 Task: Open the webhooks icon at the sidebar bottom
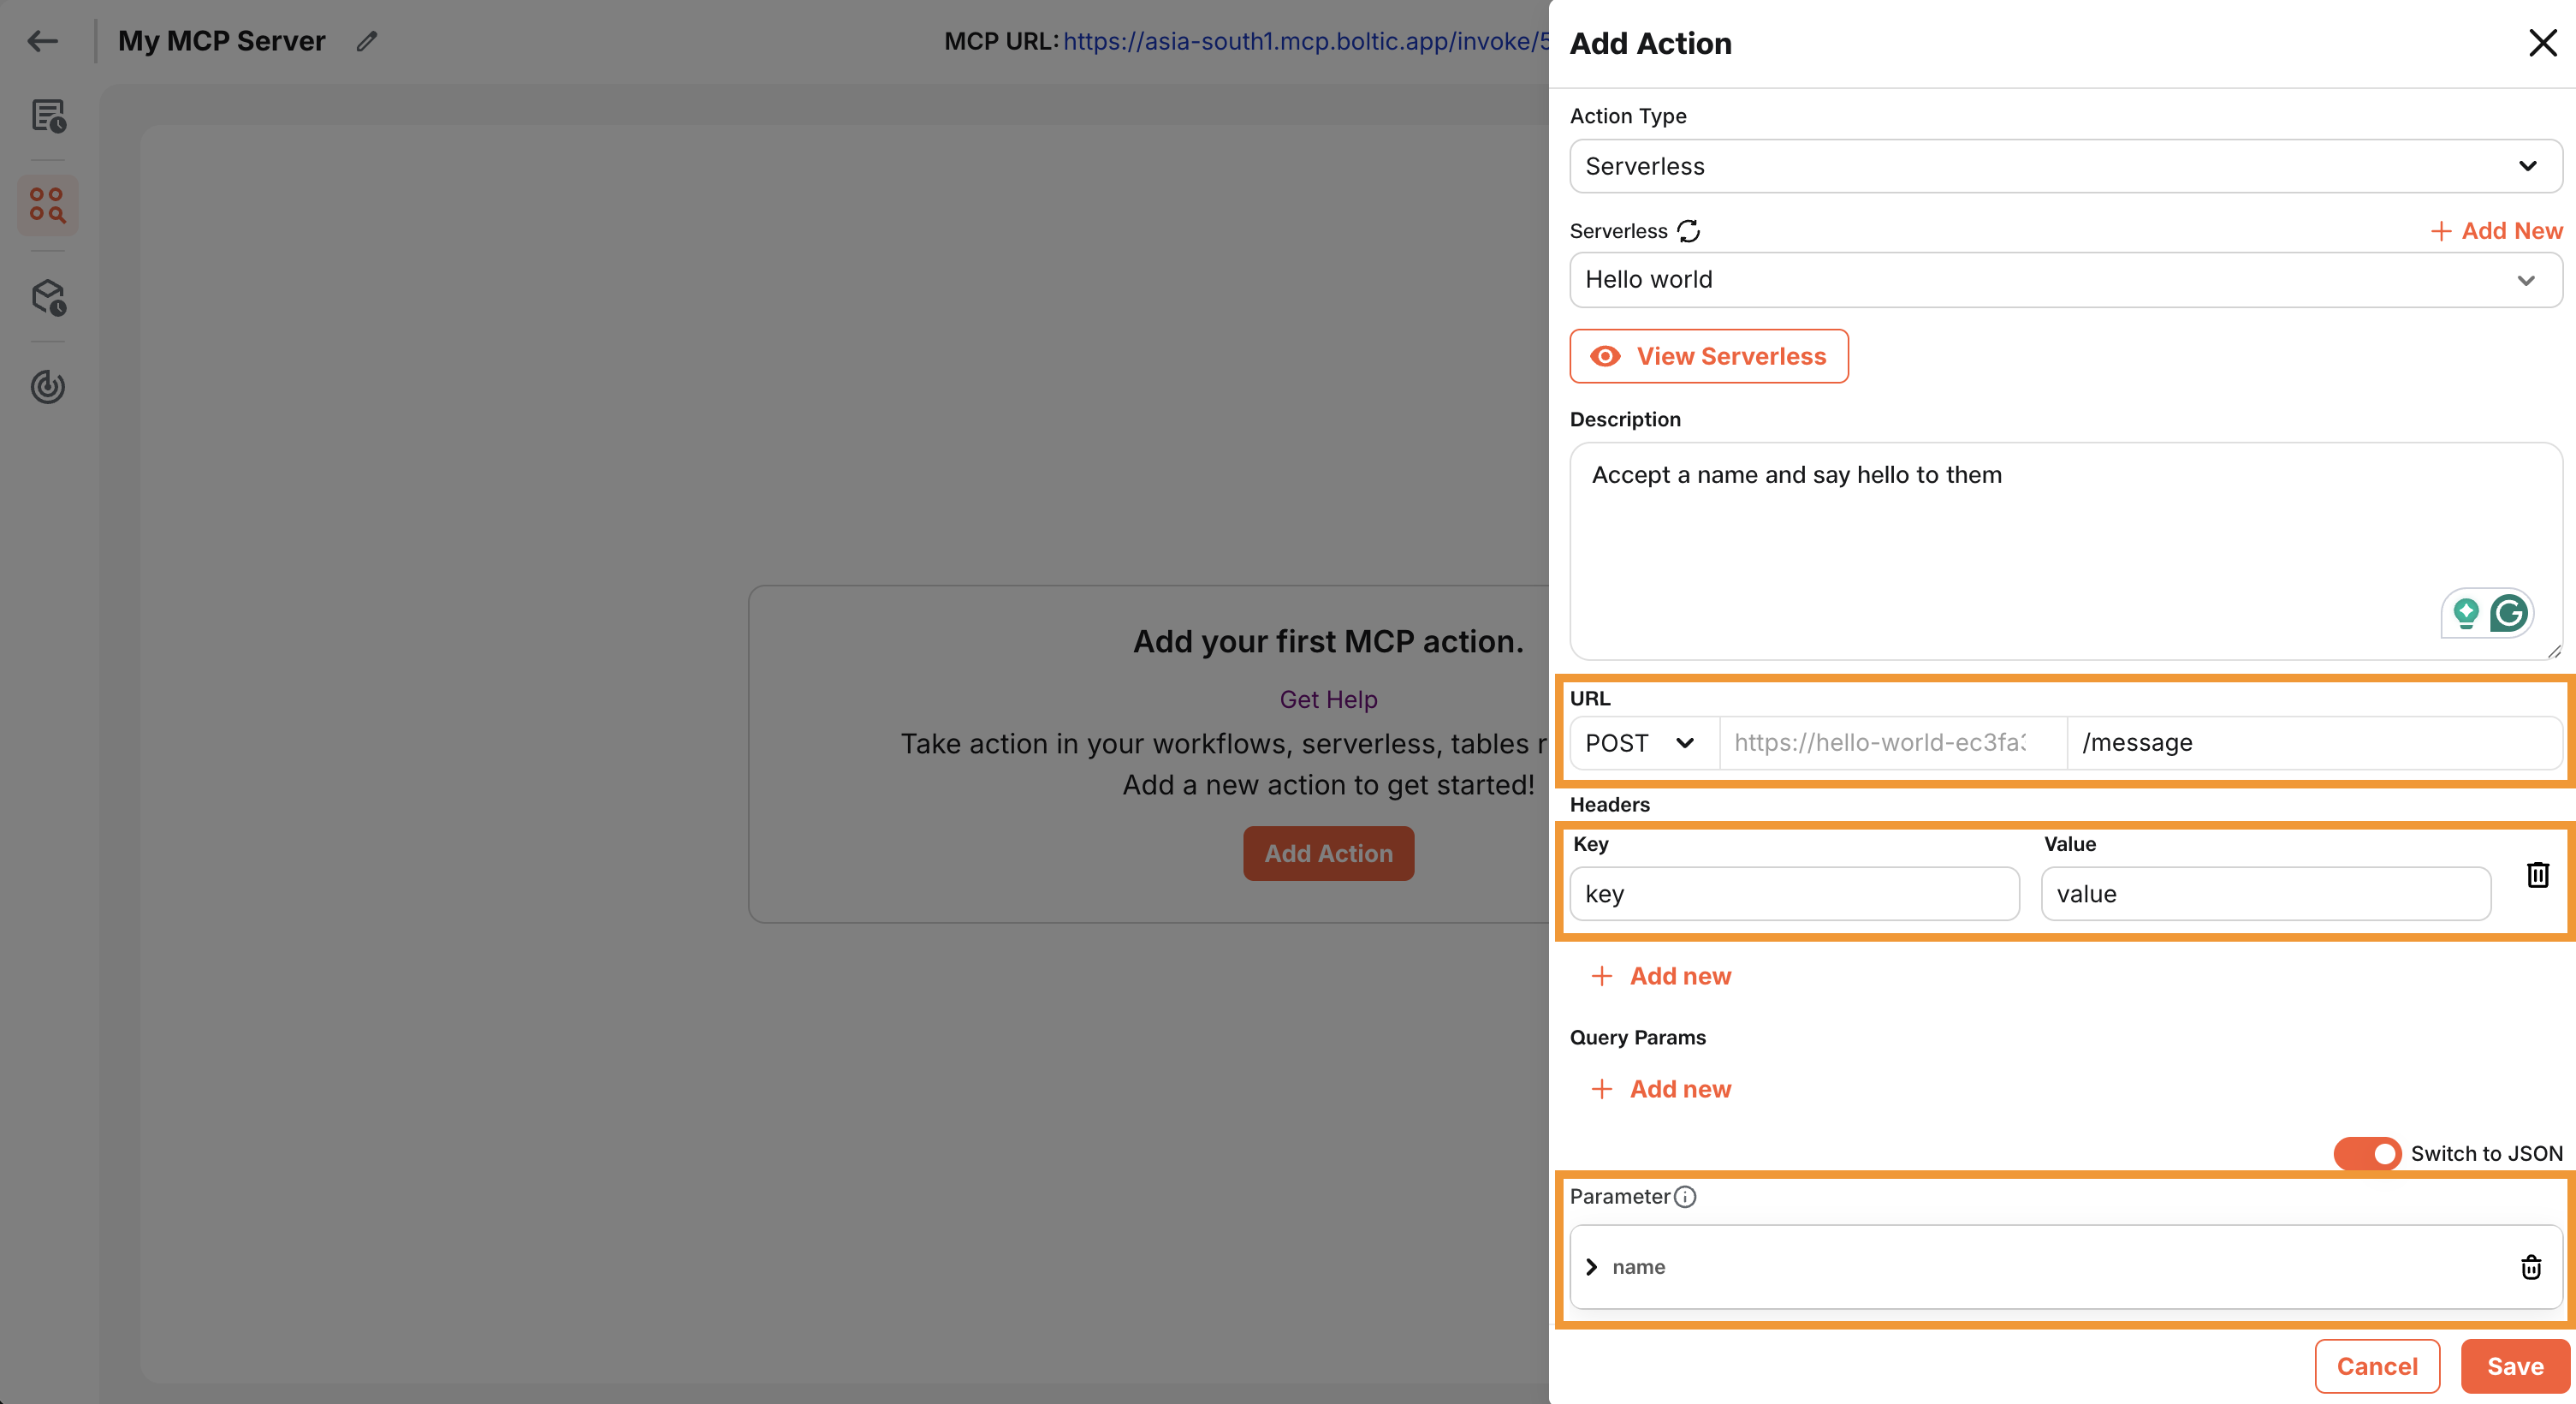[47, 388]
